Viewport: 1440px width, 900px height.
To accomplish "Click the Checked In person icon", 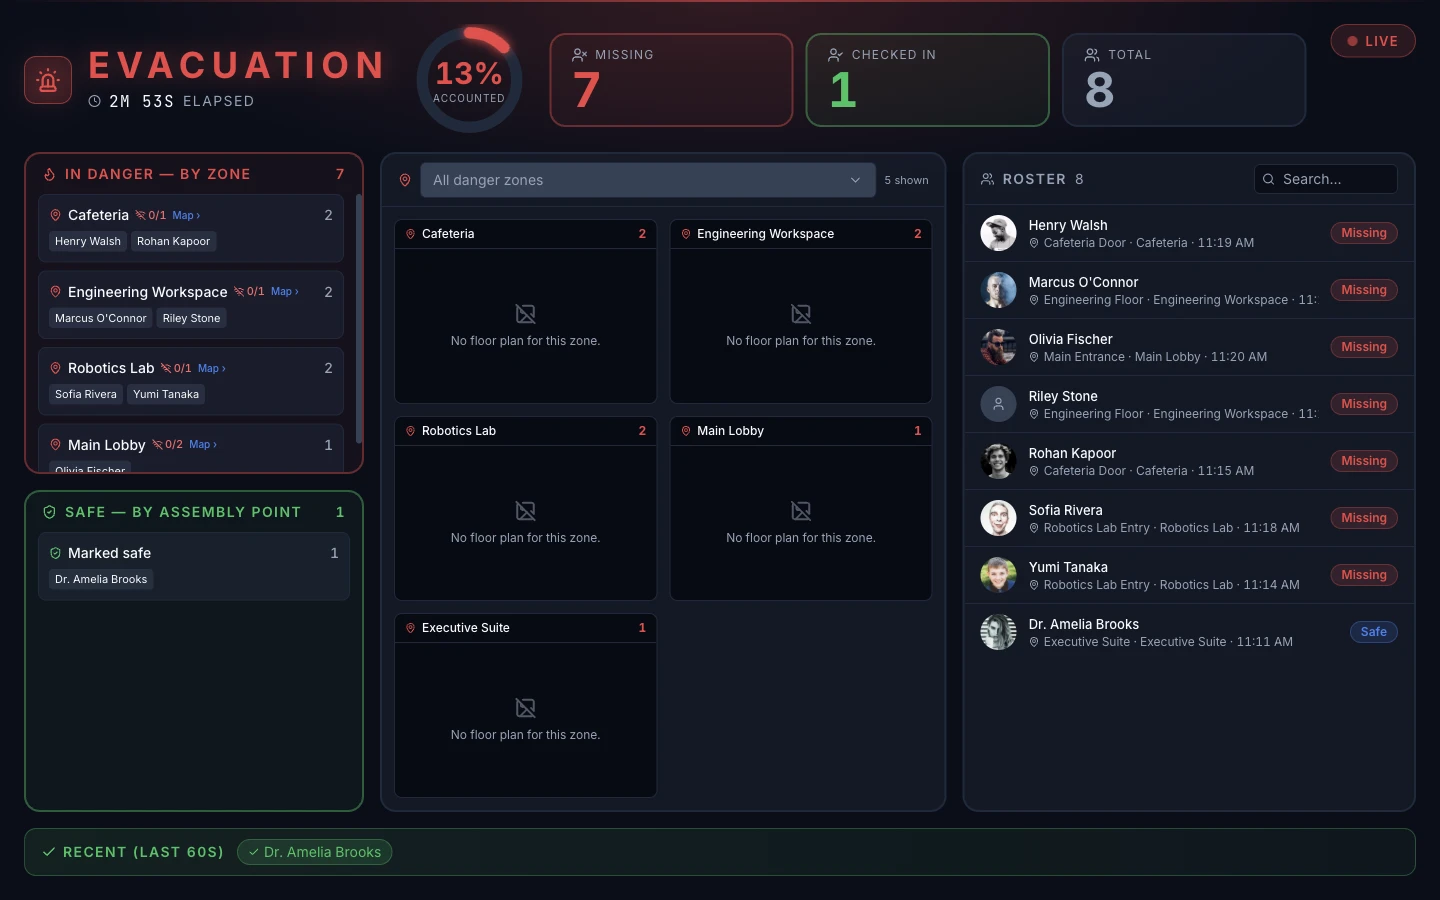I will tap(836, 55).
